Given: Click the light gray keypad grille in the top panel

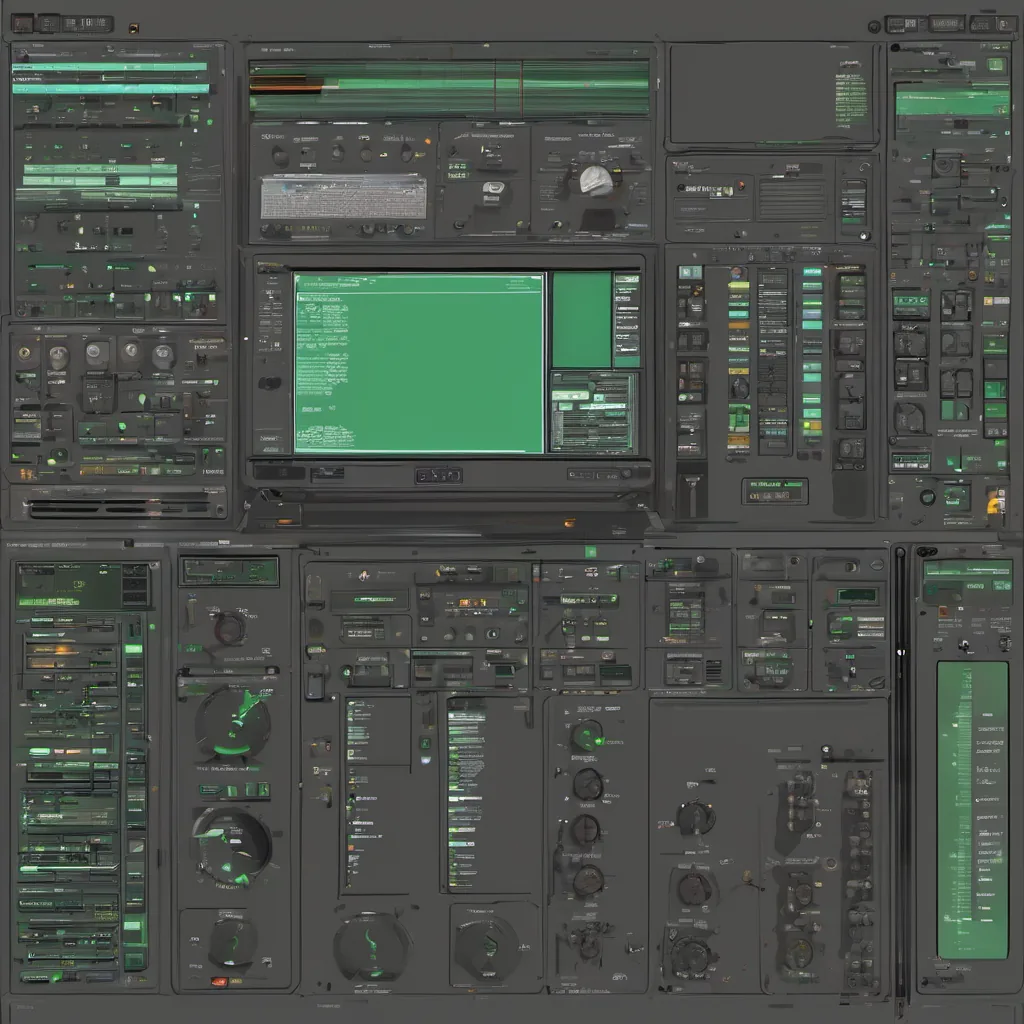Looking at the screenshot, I should click(x=343, y=197).
